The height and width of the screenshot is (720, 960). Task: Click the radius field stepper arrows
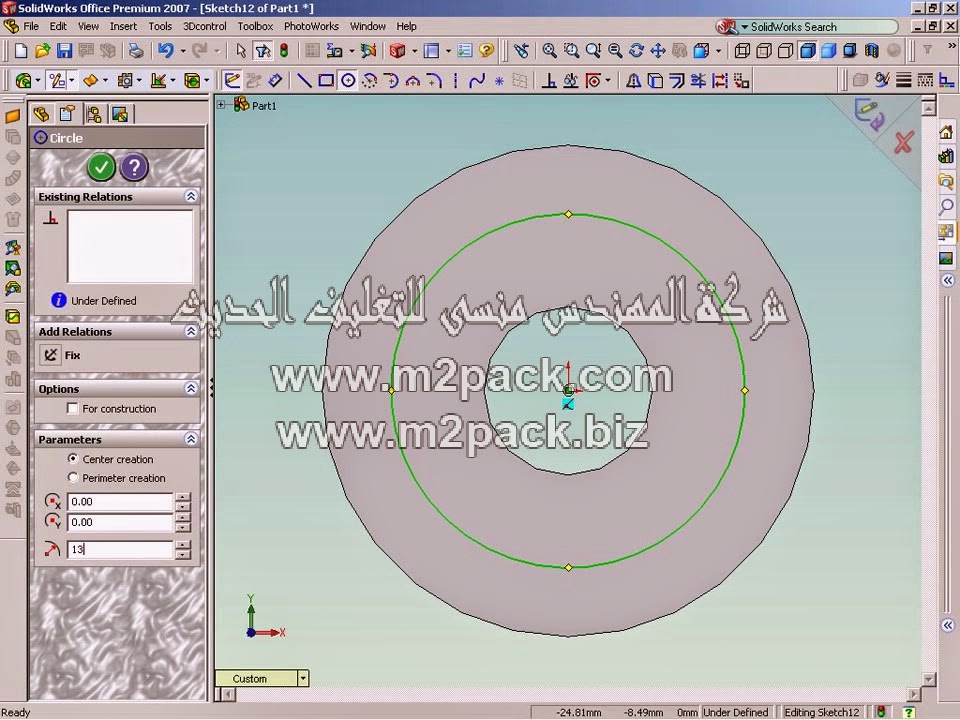point(182,549)
